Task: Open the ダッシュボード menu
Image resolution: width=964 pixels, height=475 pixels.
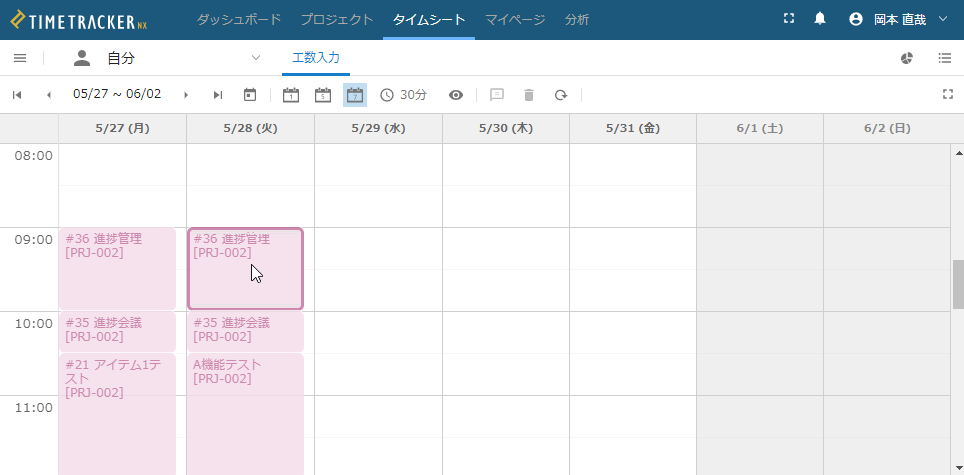Action: (238, 19)
